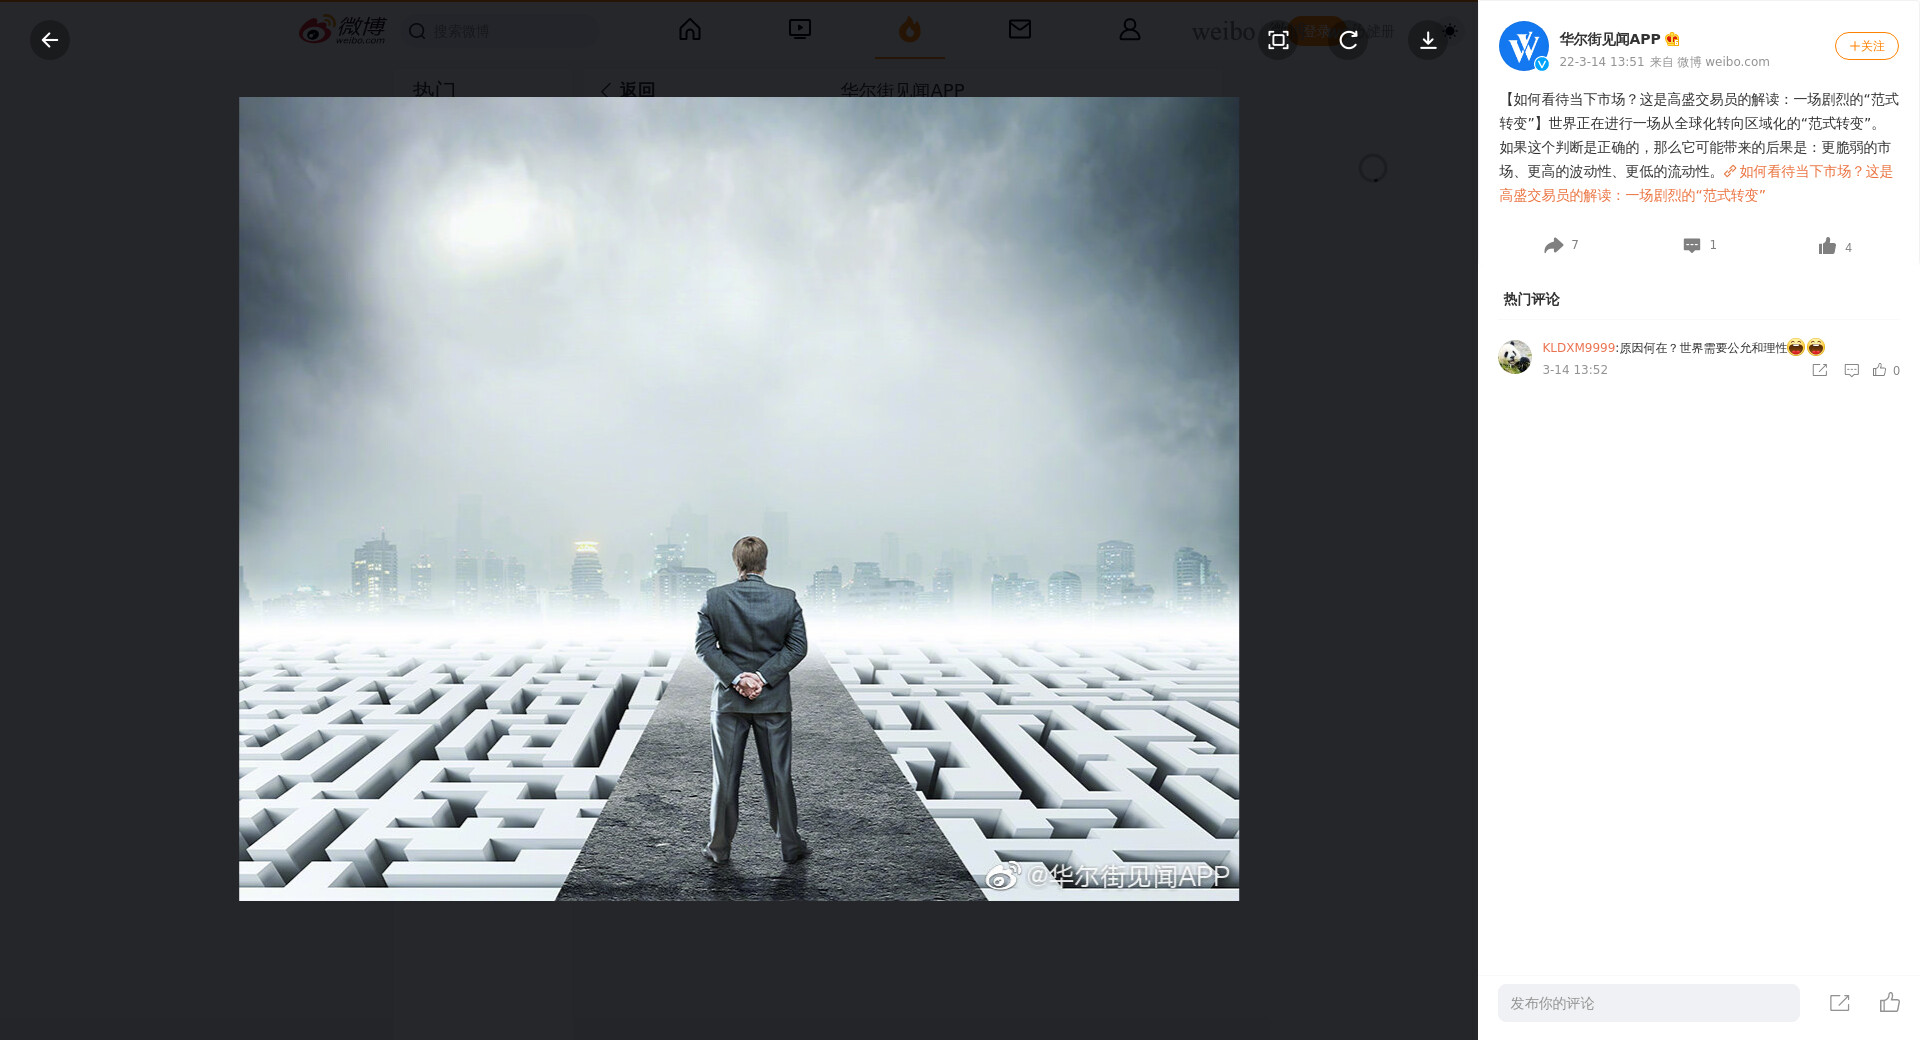
Task: Click the 华尔街见闻APP account name
Action: (1609, 39)
